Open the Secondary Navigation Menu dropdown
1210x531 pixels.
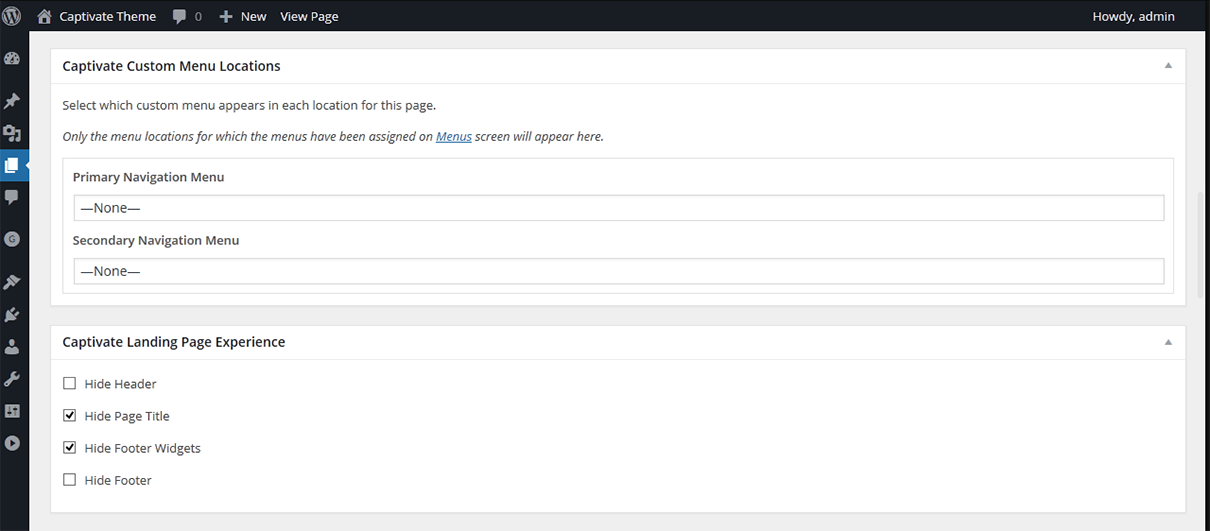(619, 271)
